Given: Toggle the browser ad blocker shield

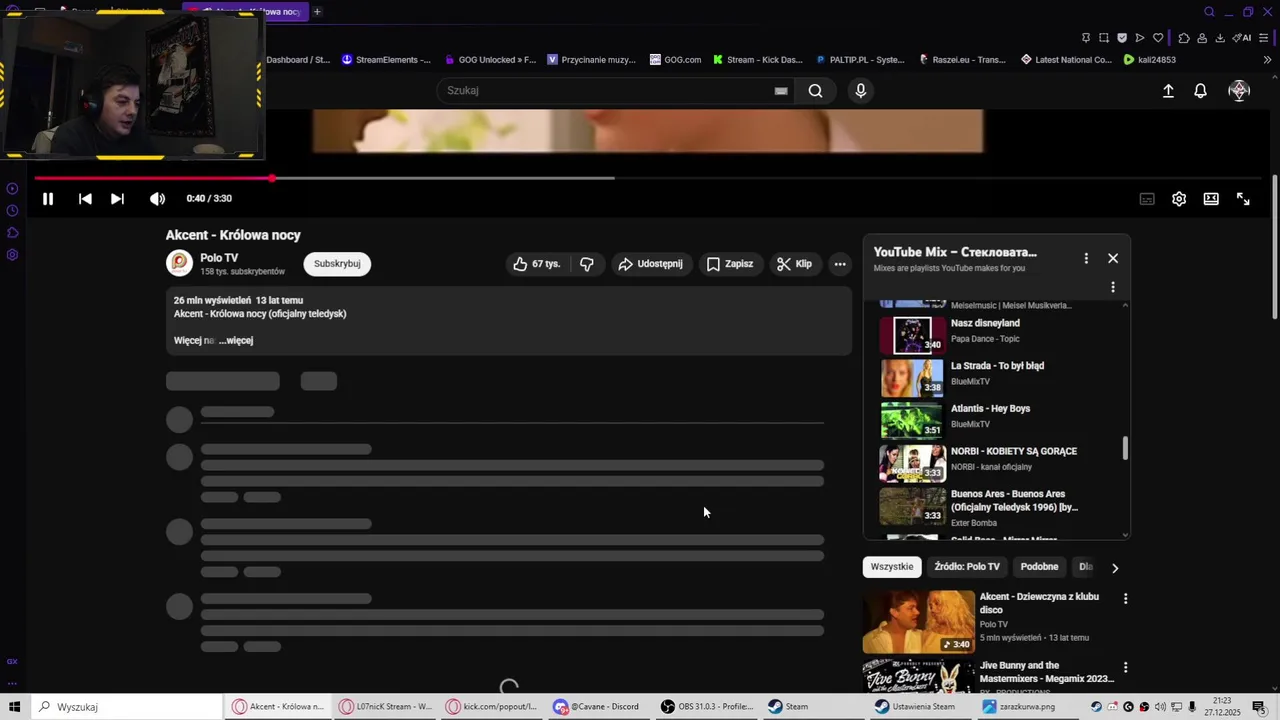Looking at the screenshot, I should (x=1122, y=38).
